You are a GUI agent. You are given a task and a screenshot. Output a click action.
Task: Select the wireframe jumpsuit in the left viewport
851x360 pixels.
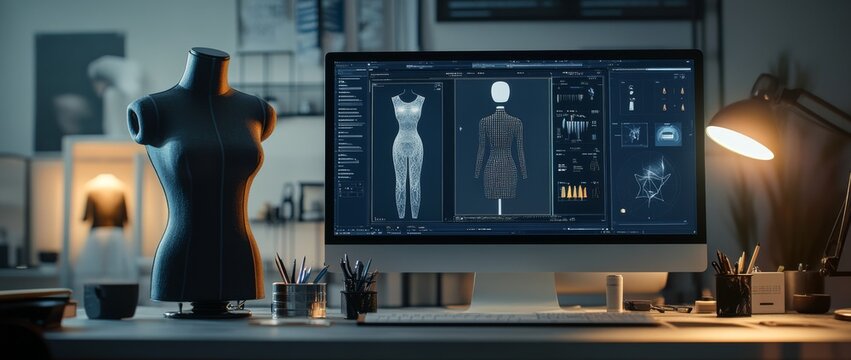(408, 155)
